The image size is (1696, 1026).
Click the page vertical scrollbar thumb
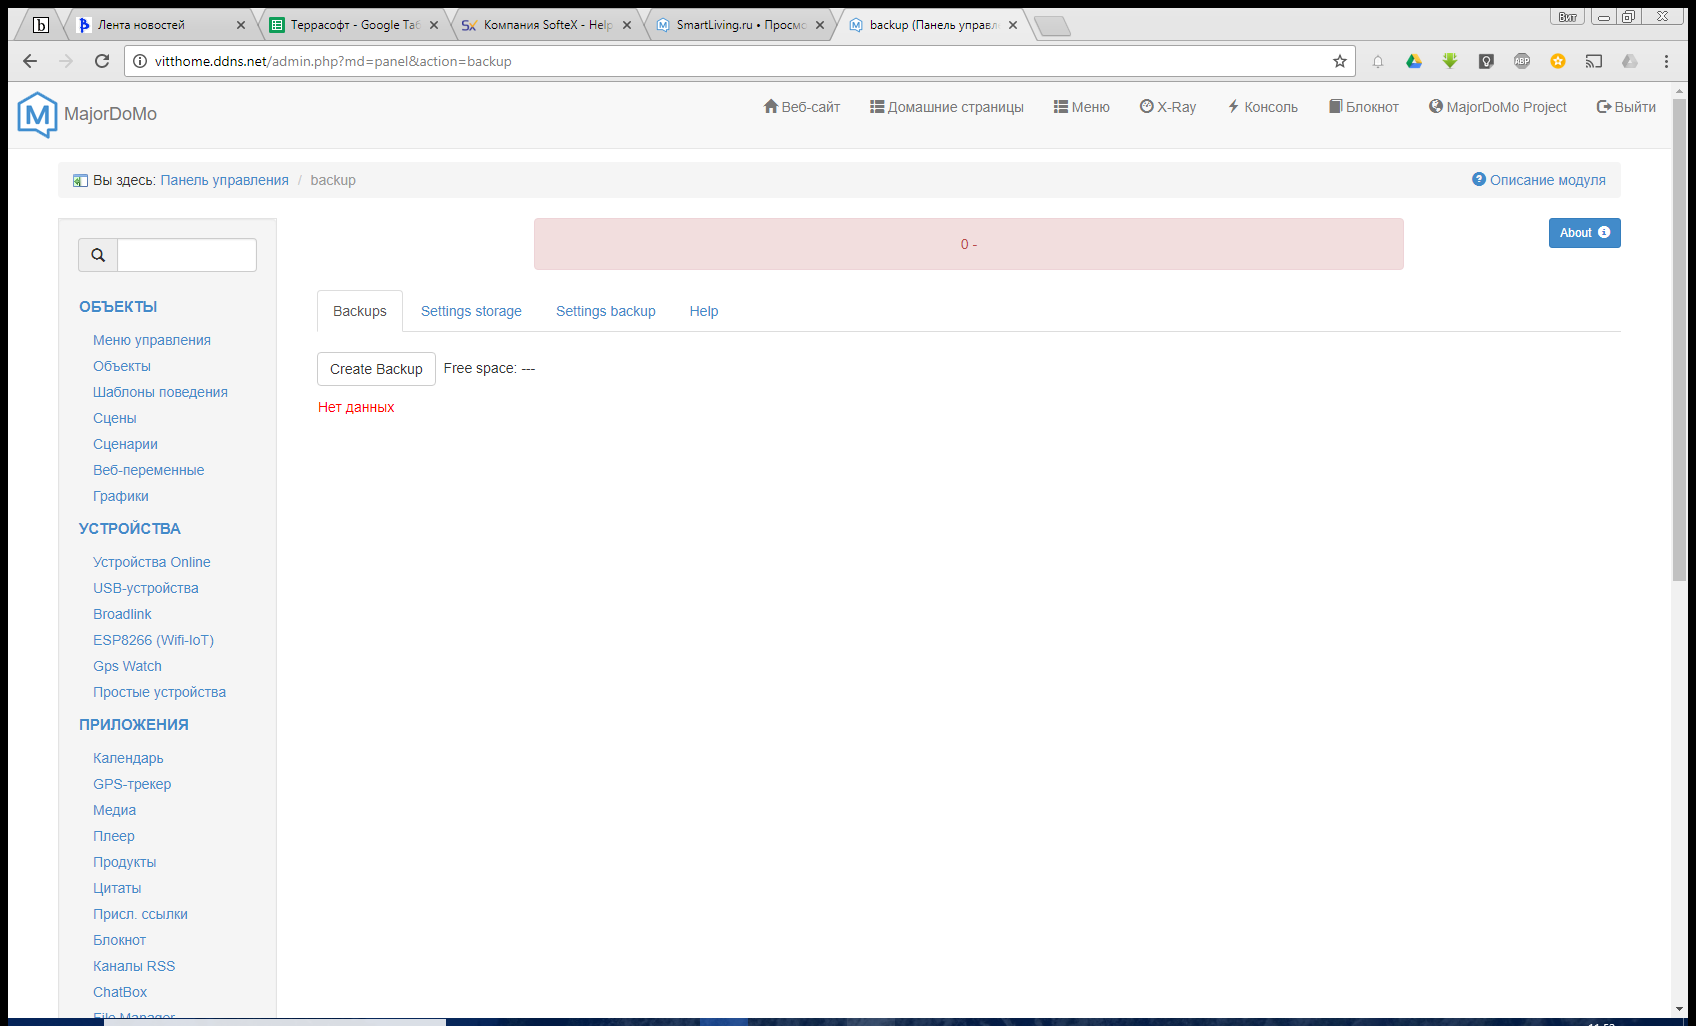tap(1679, 340)
